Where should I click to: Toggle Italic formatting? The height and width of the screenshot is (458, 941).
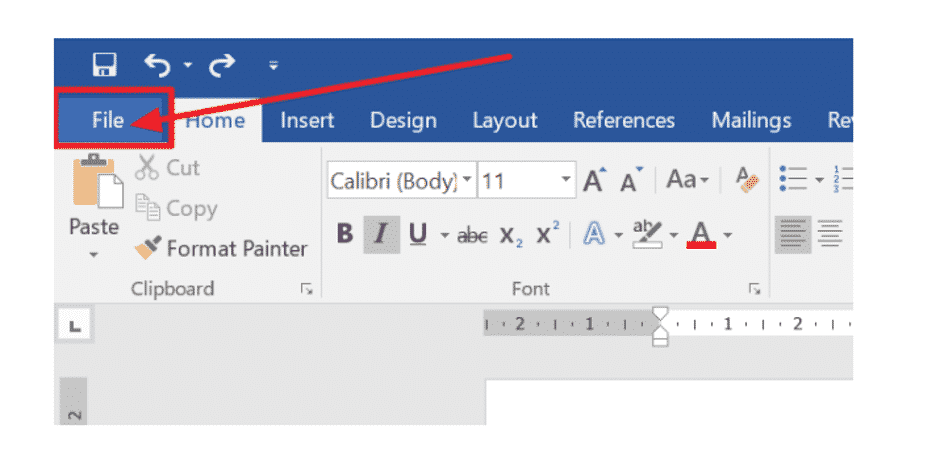(x=381, y=234)
